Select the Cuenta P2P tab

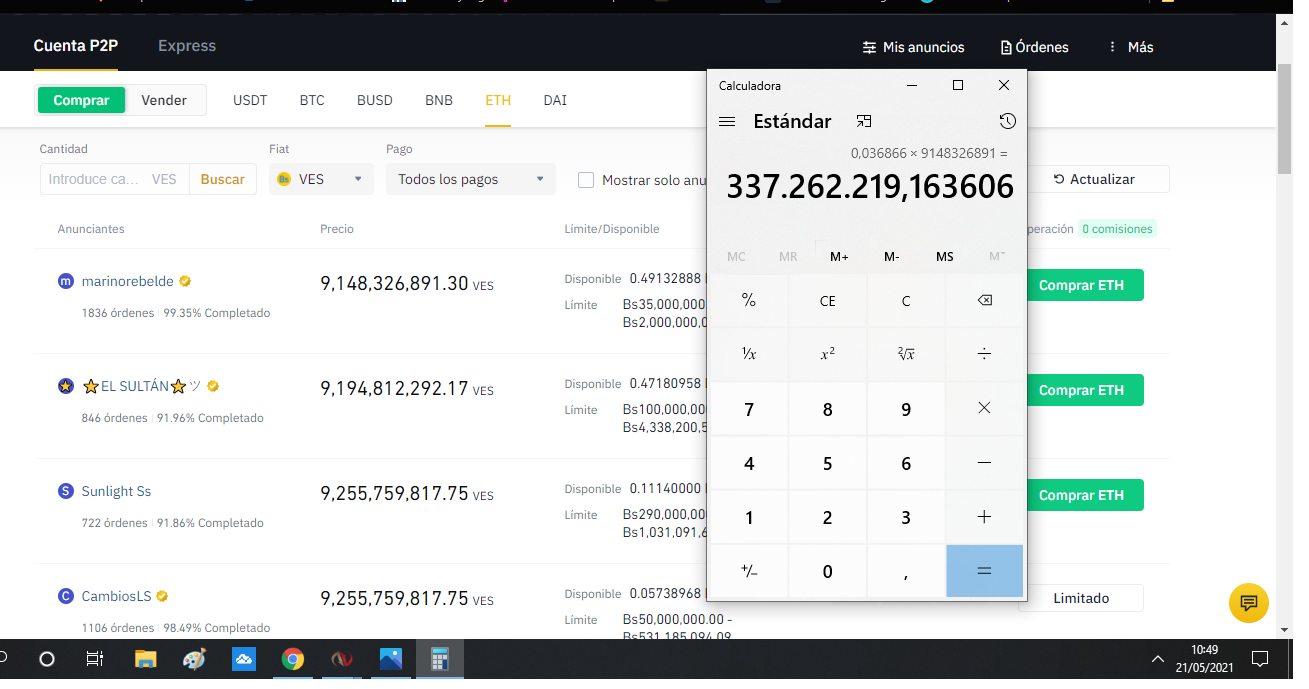point(76,45)
